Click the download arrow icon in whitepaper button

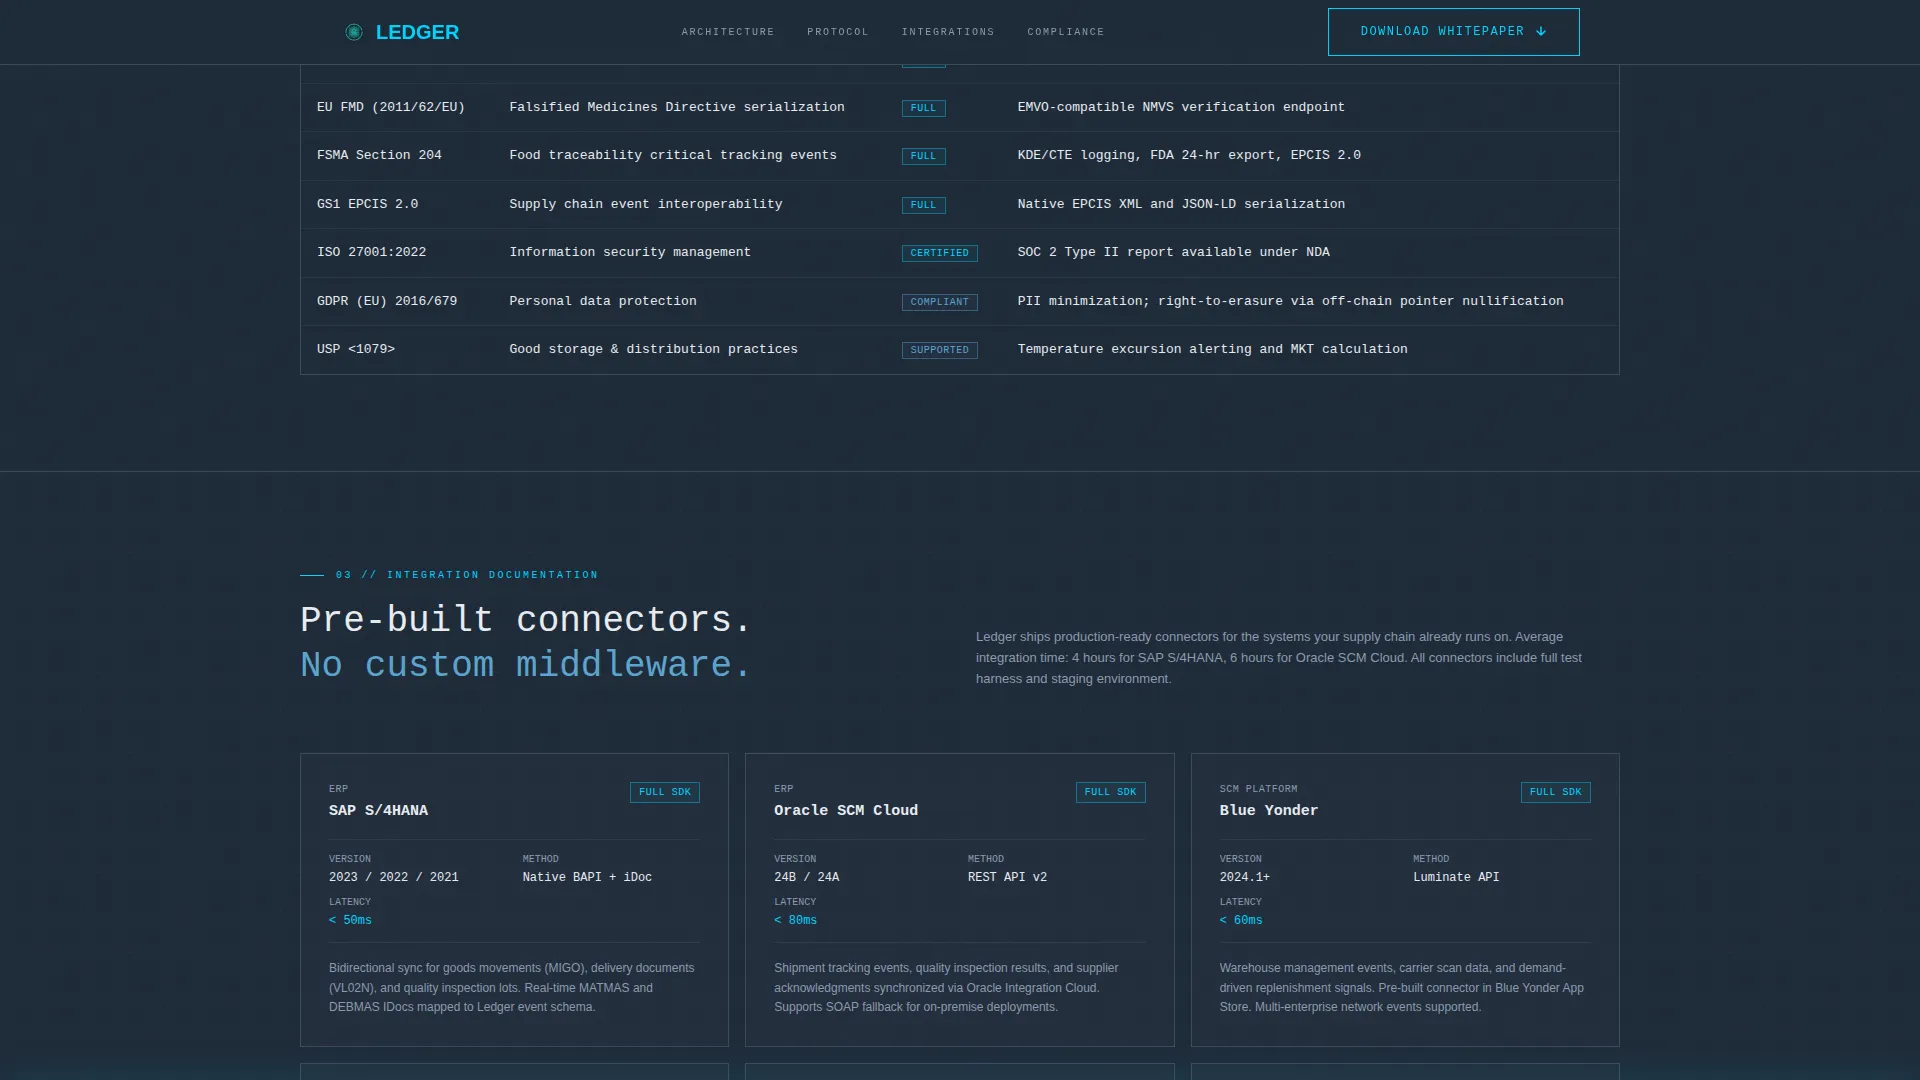[1541, 32]
